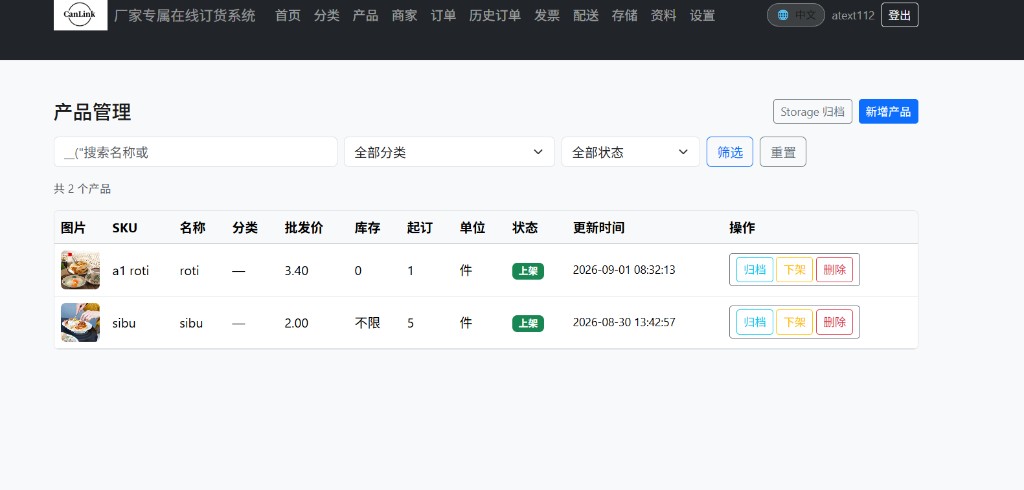Click the 更新时间 column header
This screenshot has height=490, width=1024.
click(598, 227)
